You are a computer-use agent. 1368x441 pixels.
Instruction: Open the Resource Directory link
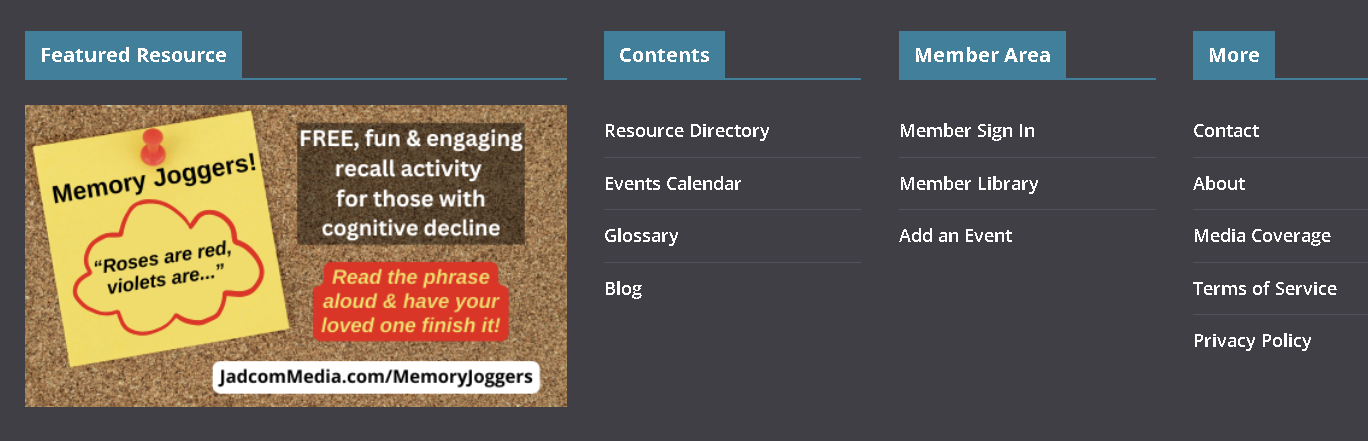(686, 131)
